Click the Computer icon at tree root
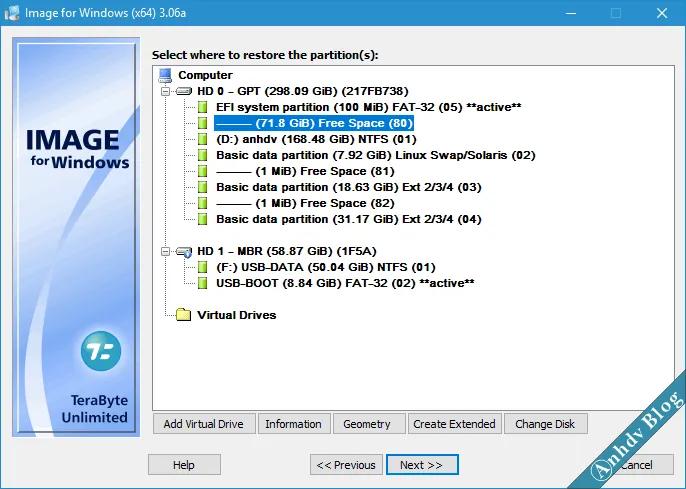Viewport: 686px width, 489px height. click(x=165, y=75)
